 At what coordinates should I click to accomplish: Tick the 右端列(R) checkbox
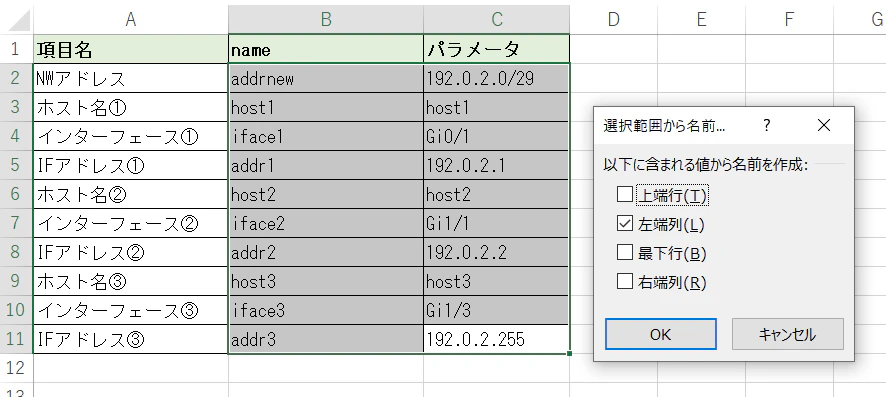click(x=624, y=282)
